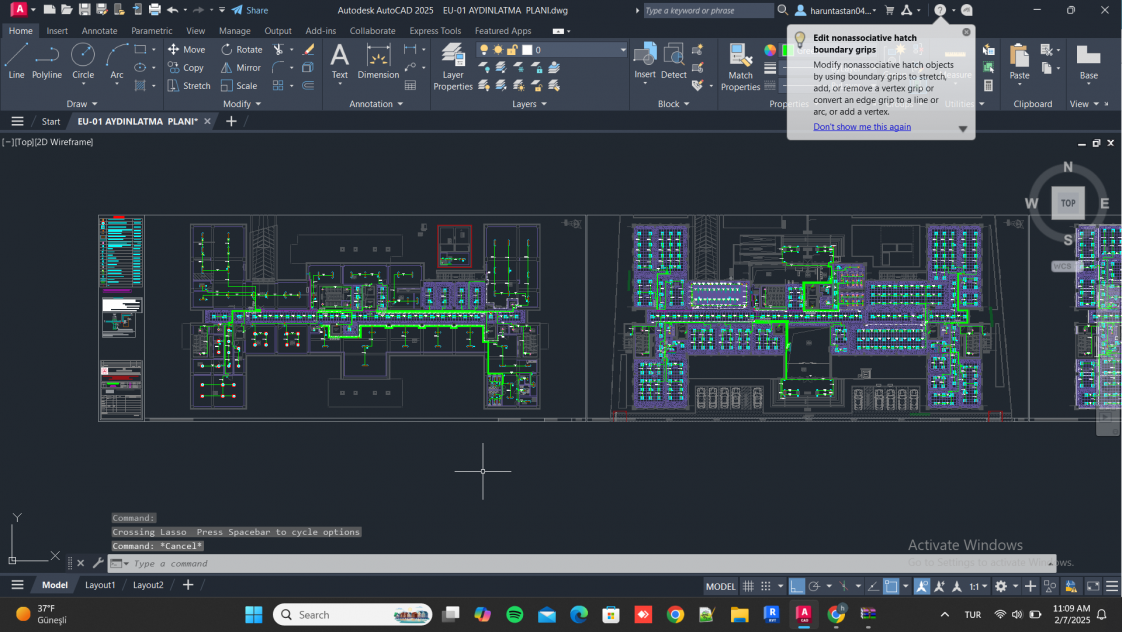Click the Share button in title bar
The image size is (1122, 632).
pos(250,10)
